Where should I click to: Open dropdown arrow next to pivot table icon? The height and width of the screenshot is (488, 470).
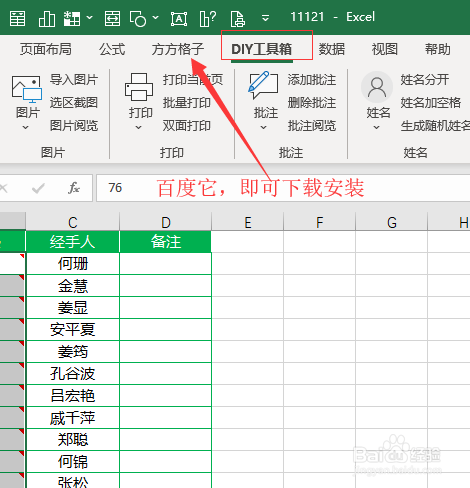[x=89, y=17]
